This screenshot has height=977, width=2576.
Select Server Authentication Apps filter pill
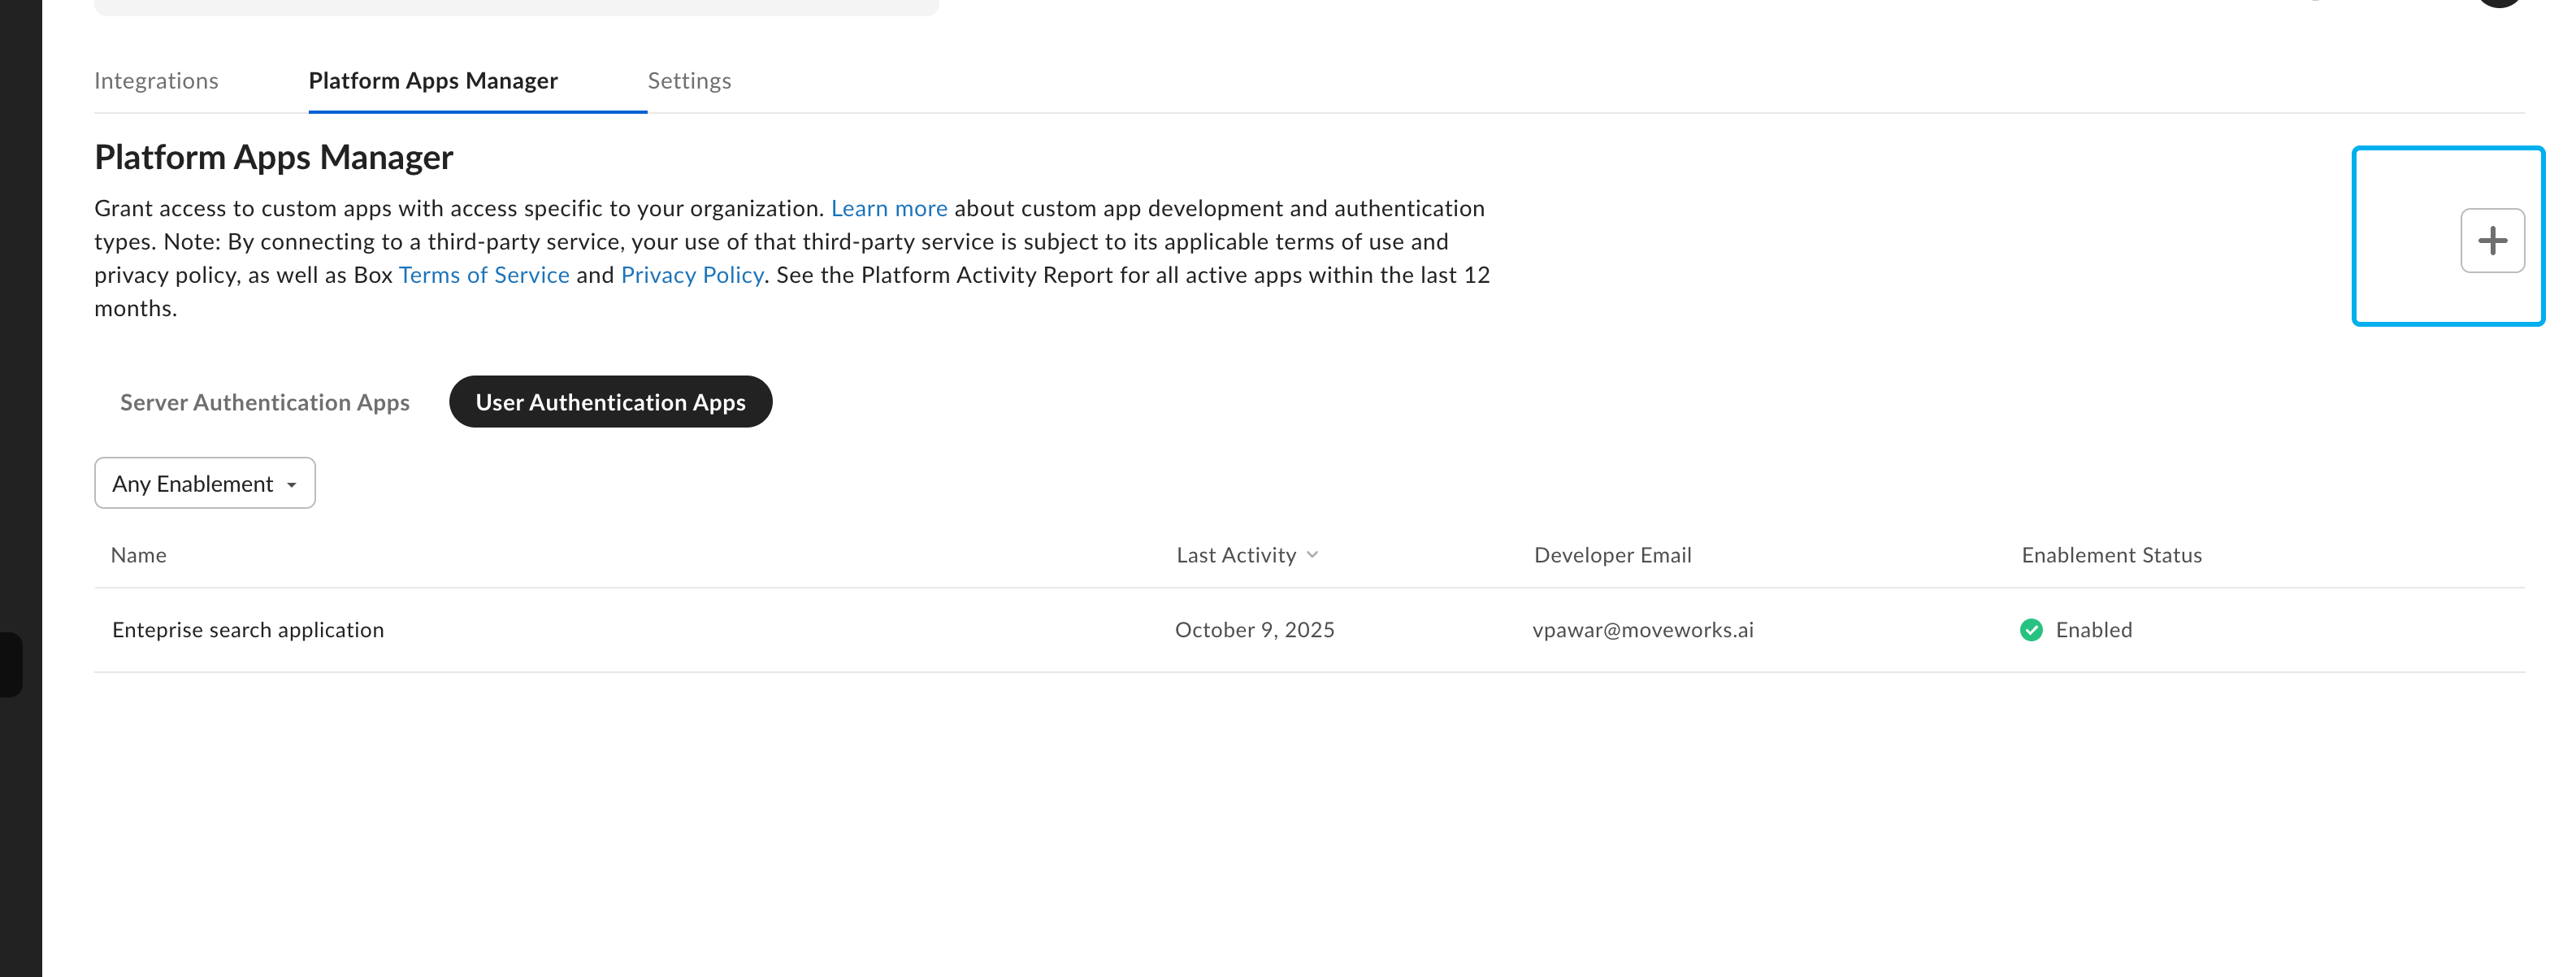(x=264, y=402)
